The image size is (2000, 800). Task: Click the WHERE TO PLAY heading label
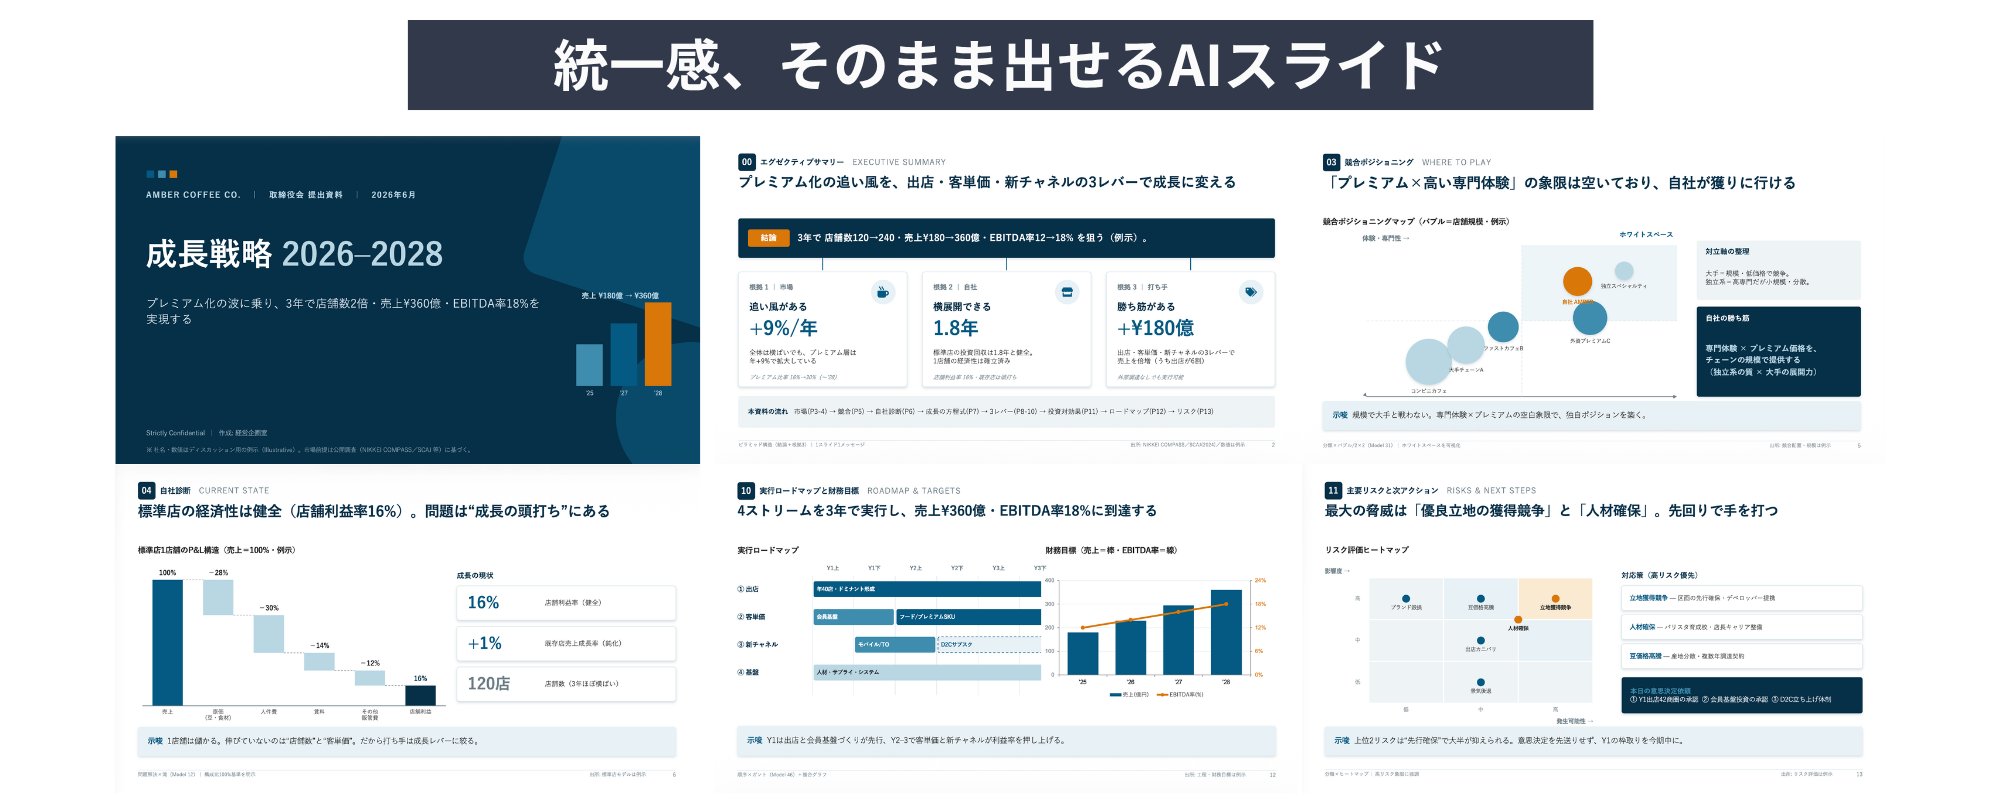(x=1456, y=162)
